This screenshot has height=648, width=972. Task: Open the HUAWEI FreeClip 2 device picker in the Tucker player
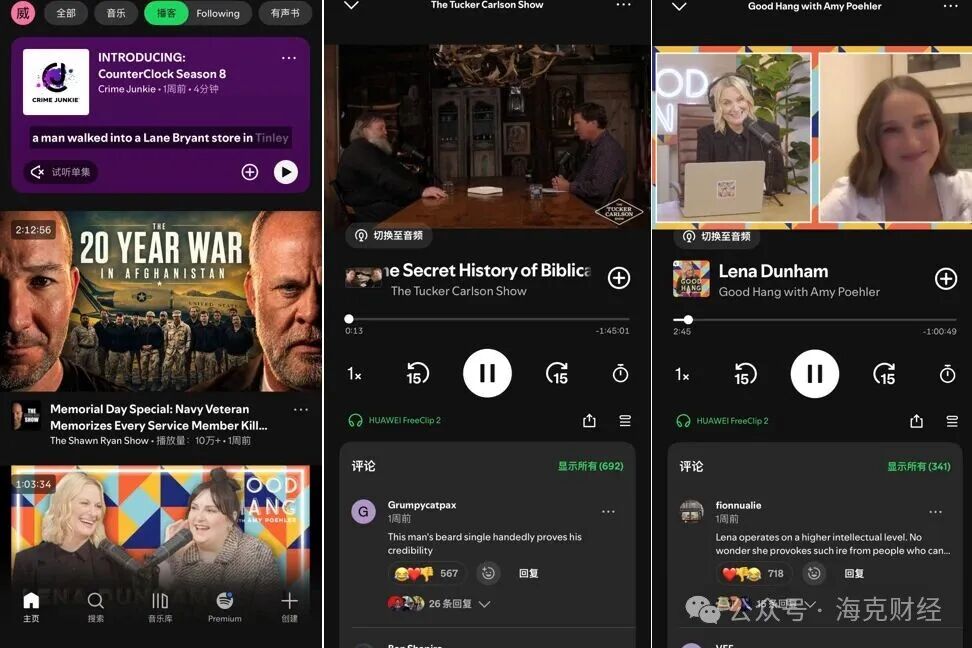pyautogui.click(x=395, y=420)
